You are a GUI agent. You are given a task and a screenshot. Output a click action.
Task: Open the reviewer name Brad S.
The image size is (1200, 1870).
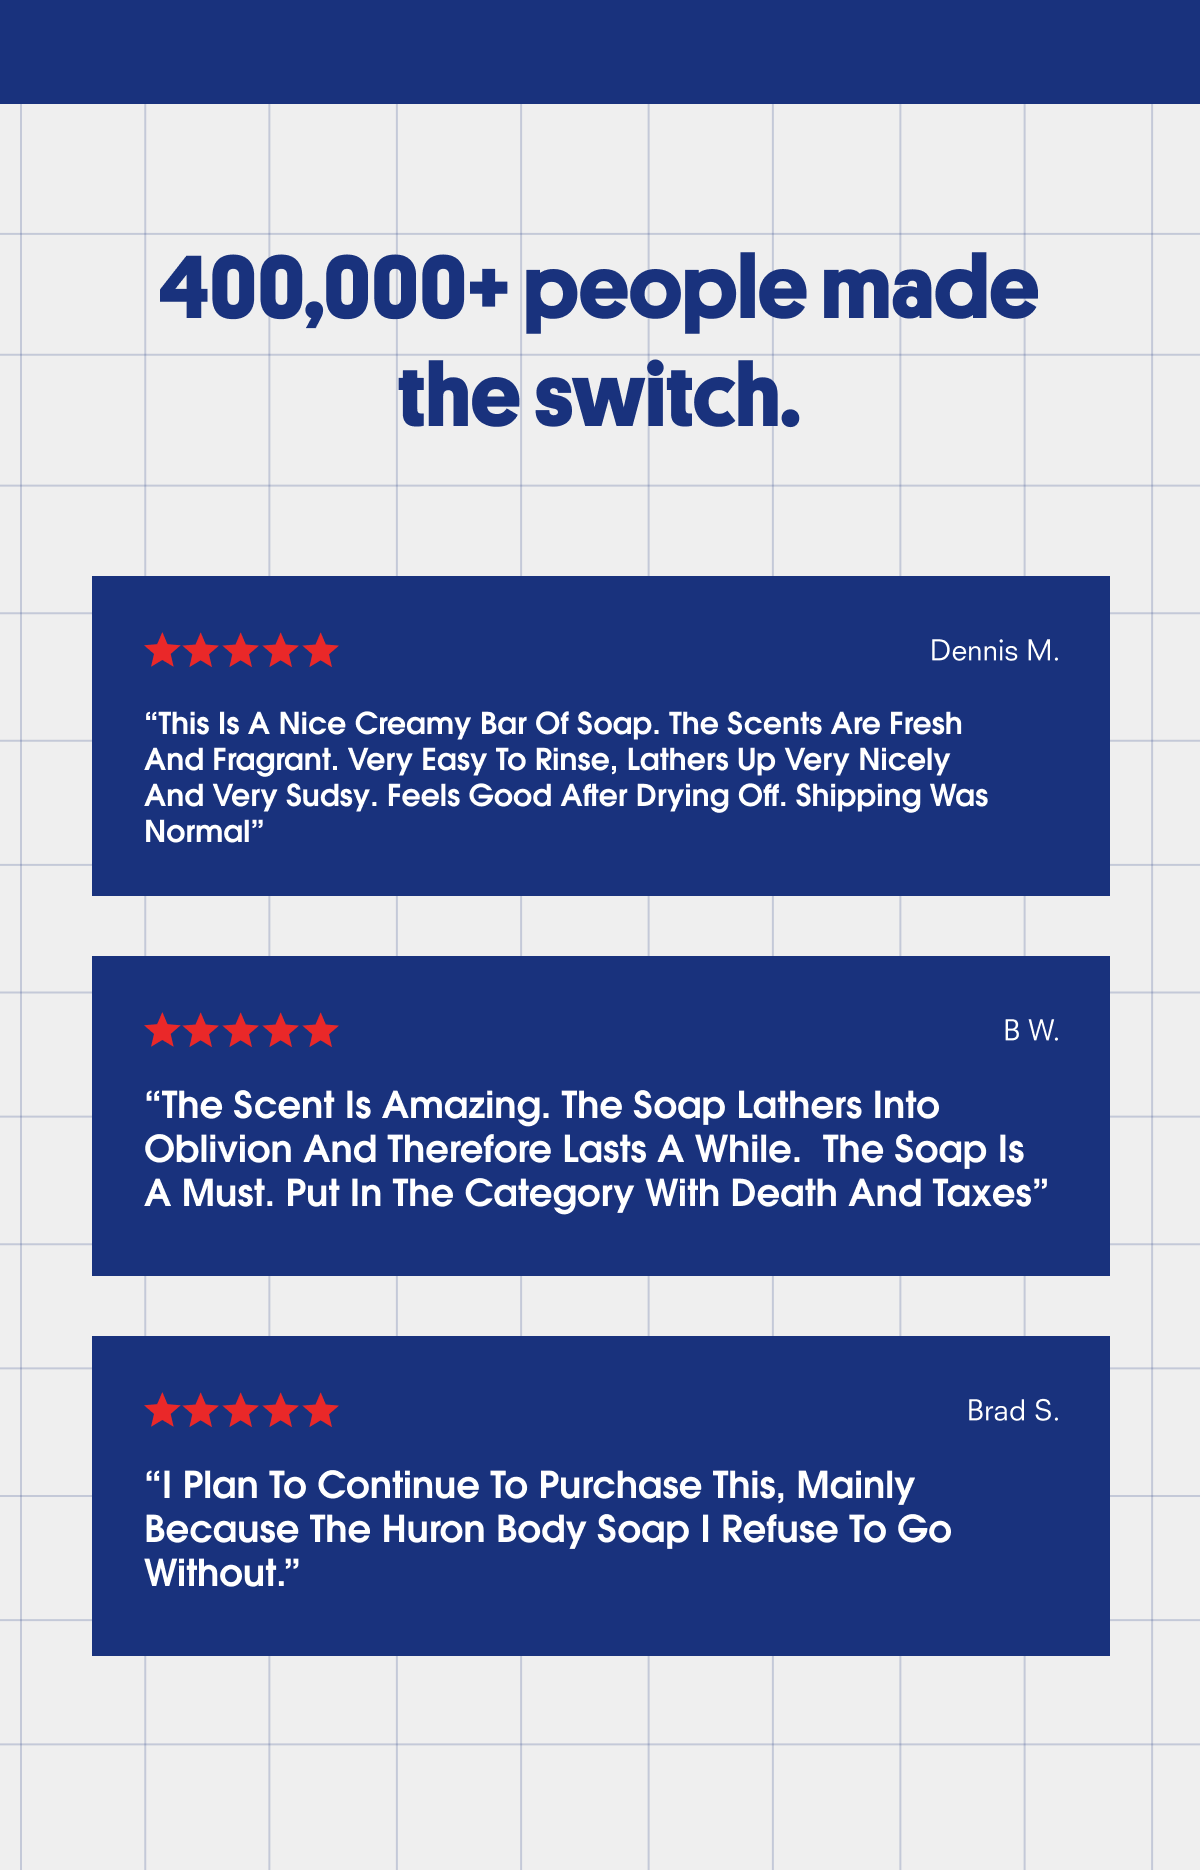[1012, 1411]
